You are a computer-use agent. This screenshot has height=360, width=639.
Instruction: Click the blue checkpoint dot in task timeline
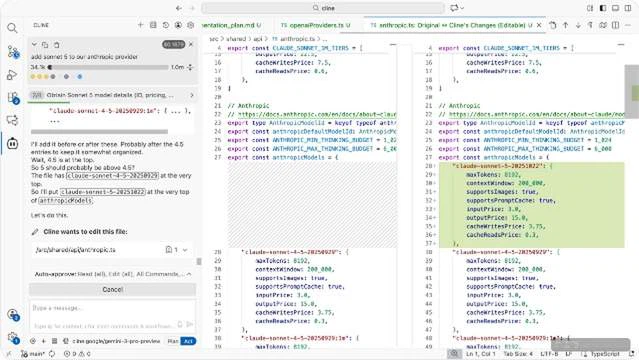[x=80, y=76]
